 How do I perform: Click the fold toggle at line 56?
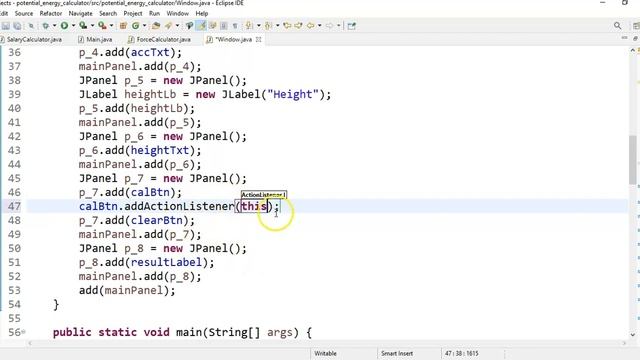pyautogui.click(x=23, y=332)
